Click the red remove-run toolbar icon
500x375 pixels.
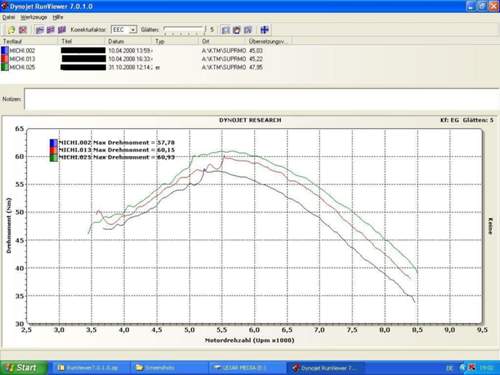click(x=23, y=30)
